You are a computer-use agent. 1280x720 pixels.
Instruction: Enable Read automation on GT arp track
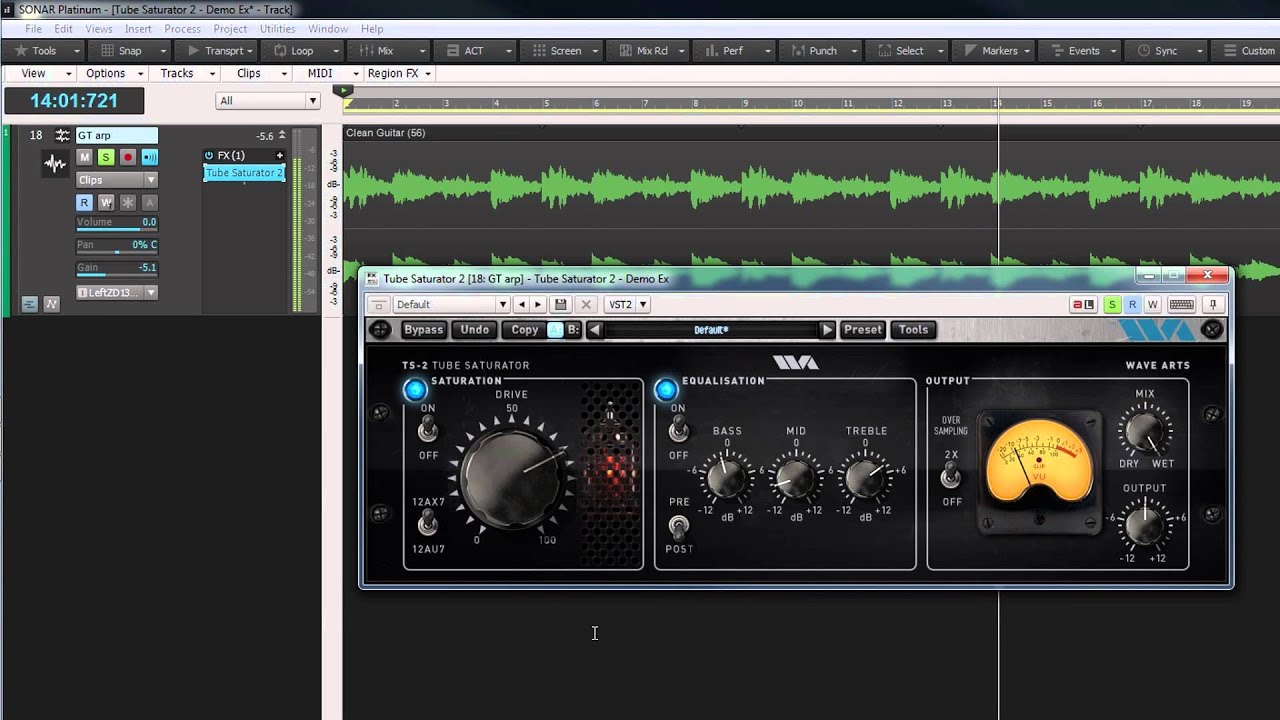point(85,202)
